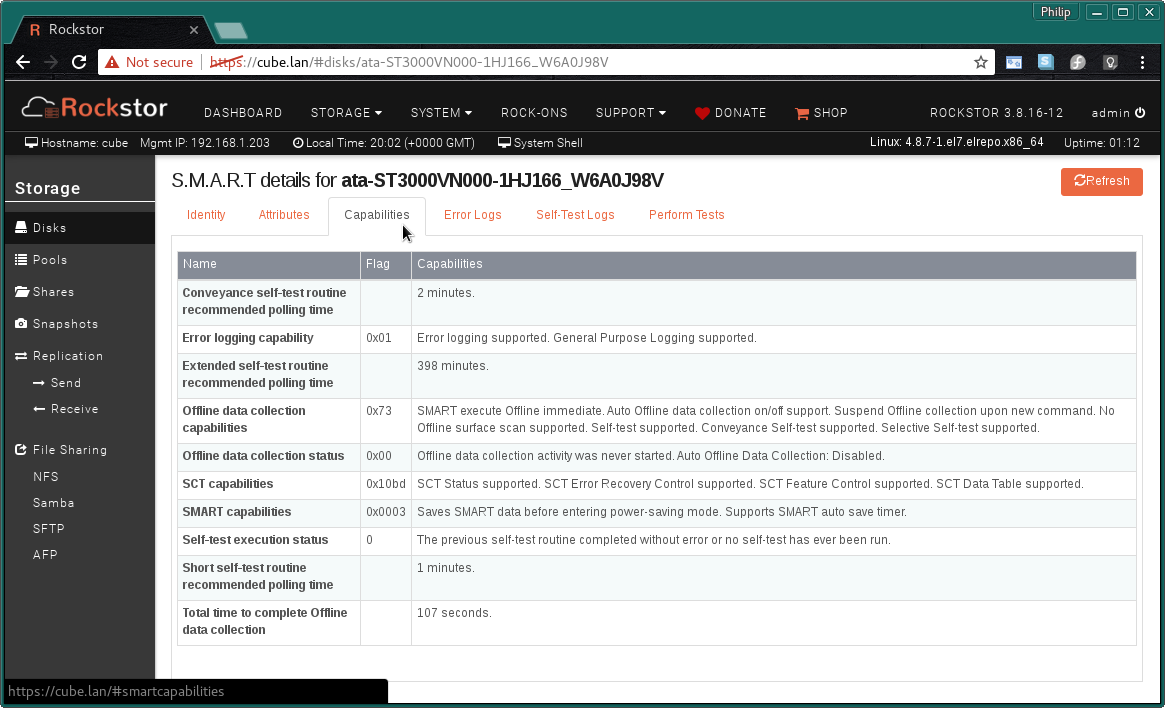Open System Shell terminal link
Image resolution: width=1165 pixels, height=708 pixels.
click(x=540, y=143)
